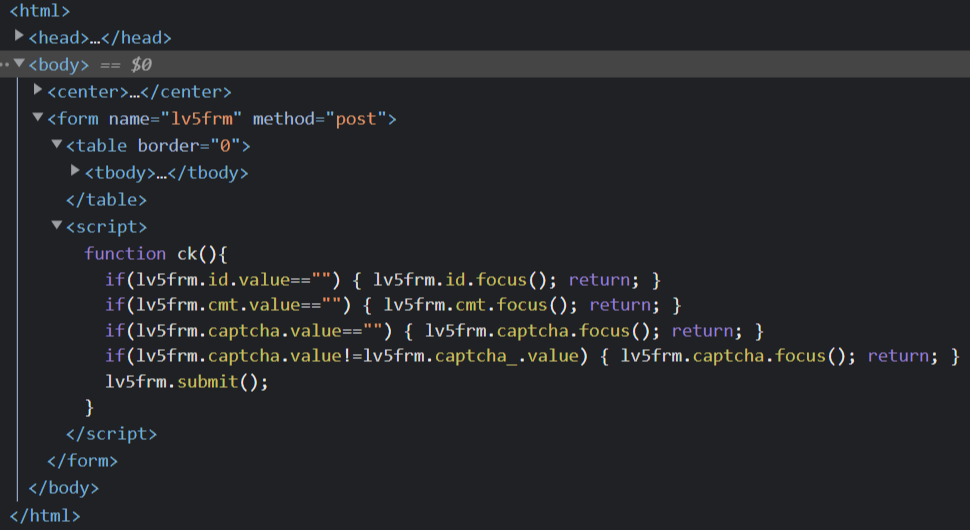Click the lv5frm.cmt.value check line

point(393,305)
